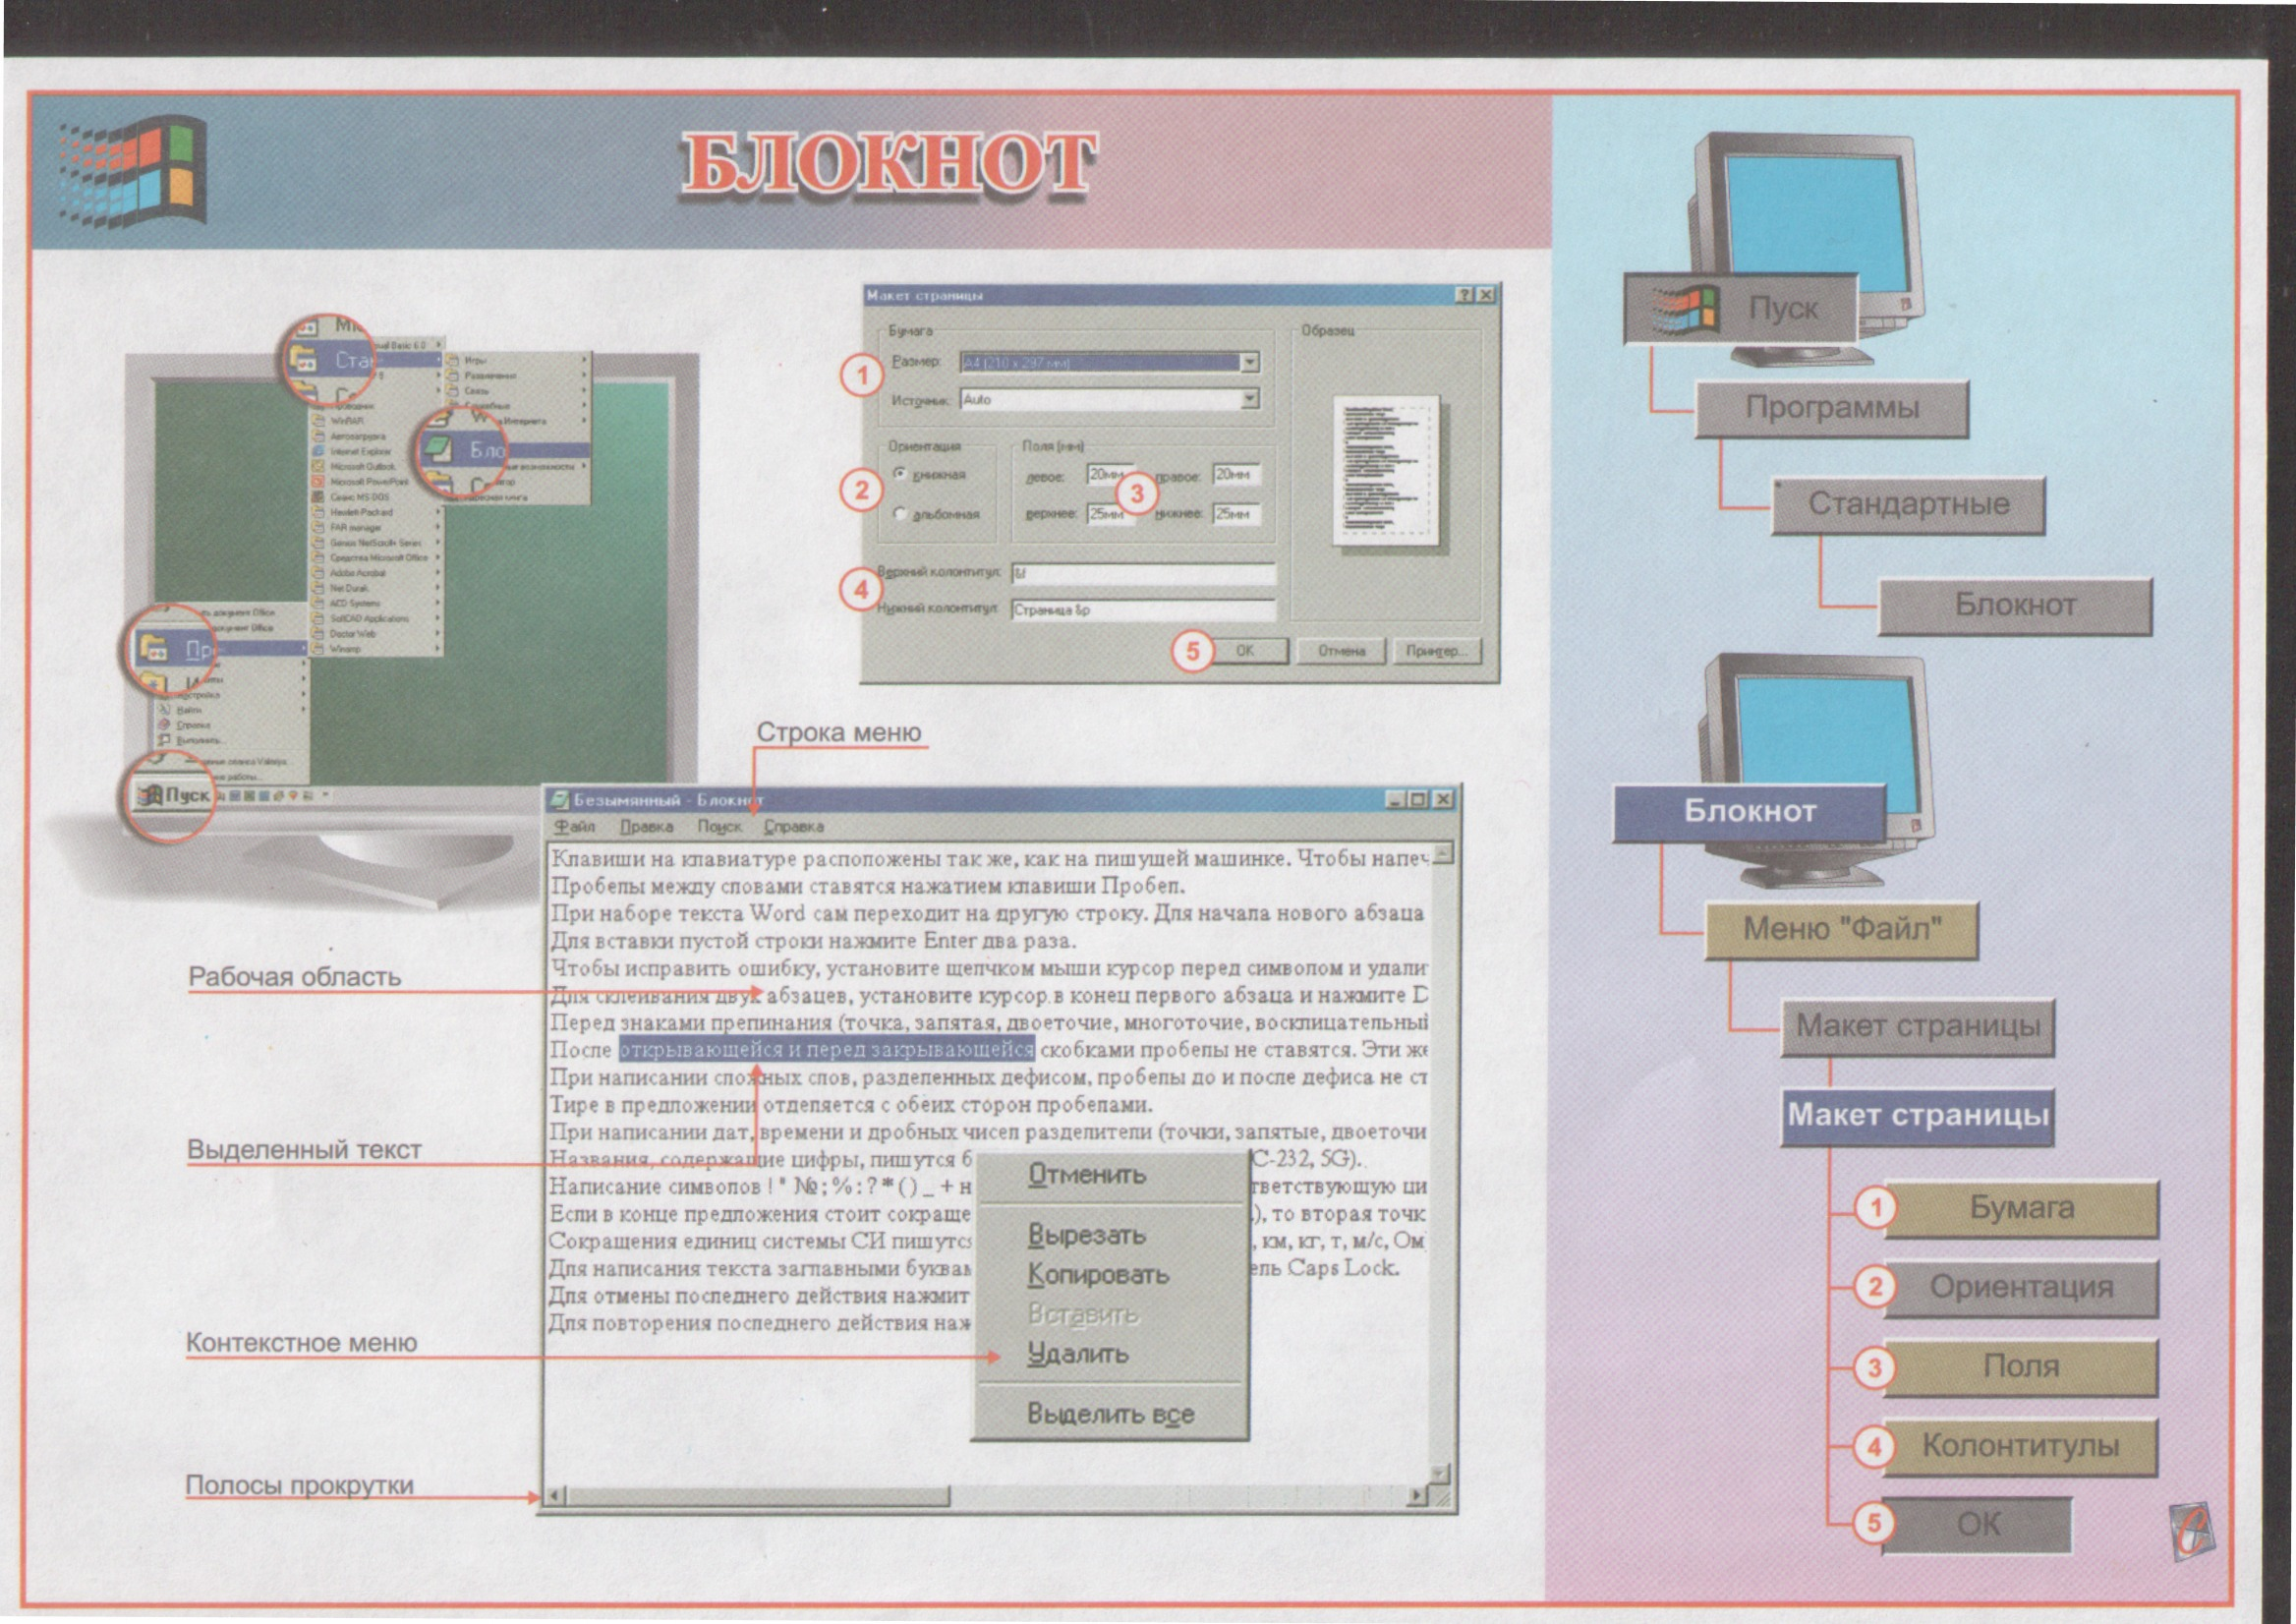Select книжная portrait orientation radio
This screenshot has width=2296, height=1624.
point(900,473)
